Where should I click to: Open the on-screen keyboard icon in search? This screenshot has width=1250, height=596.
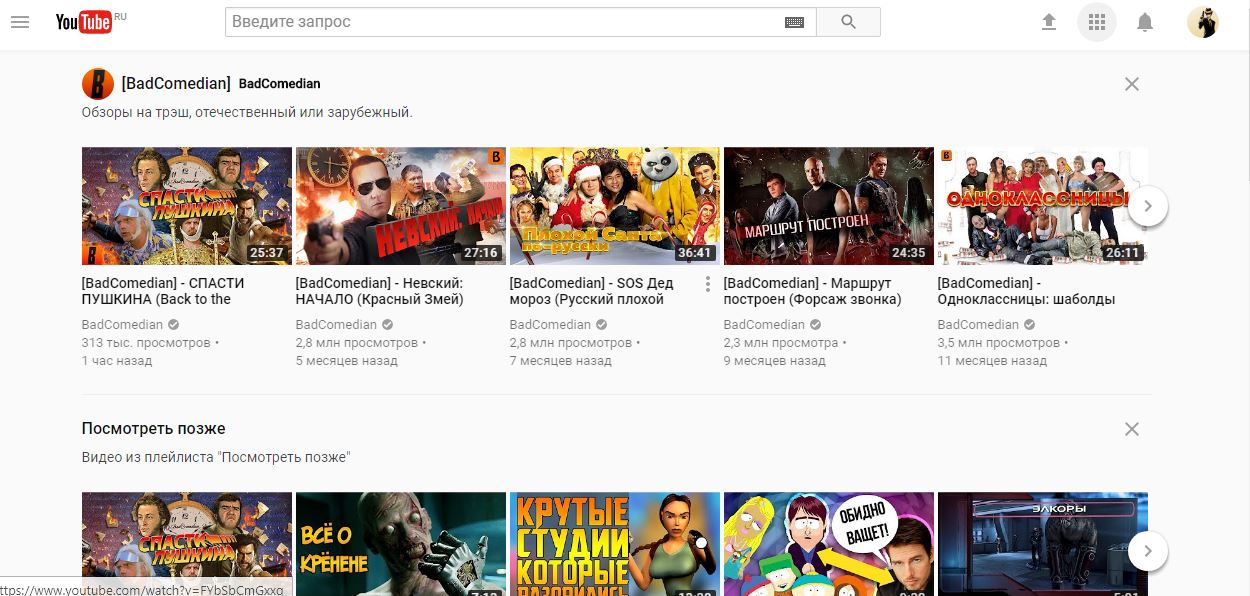(x=795, y=22)
